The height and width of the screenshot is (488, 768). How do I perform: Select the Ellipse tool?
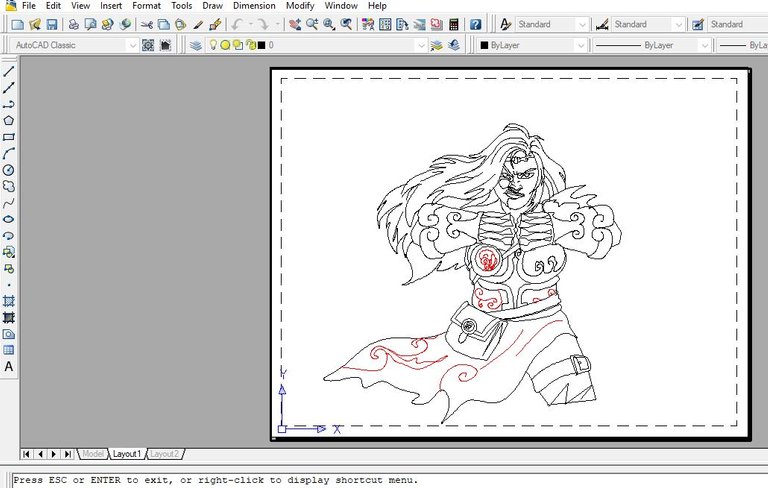point(9,219)
